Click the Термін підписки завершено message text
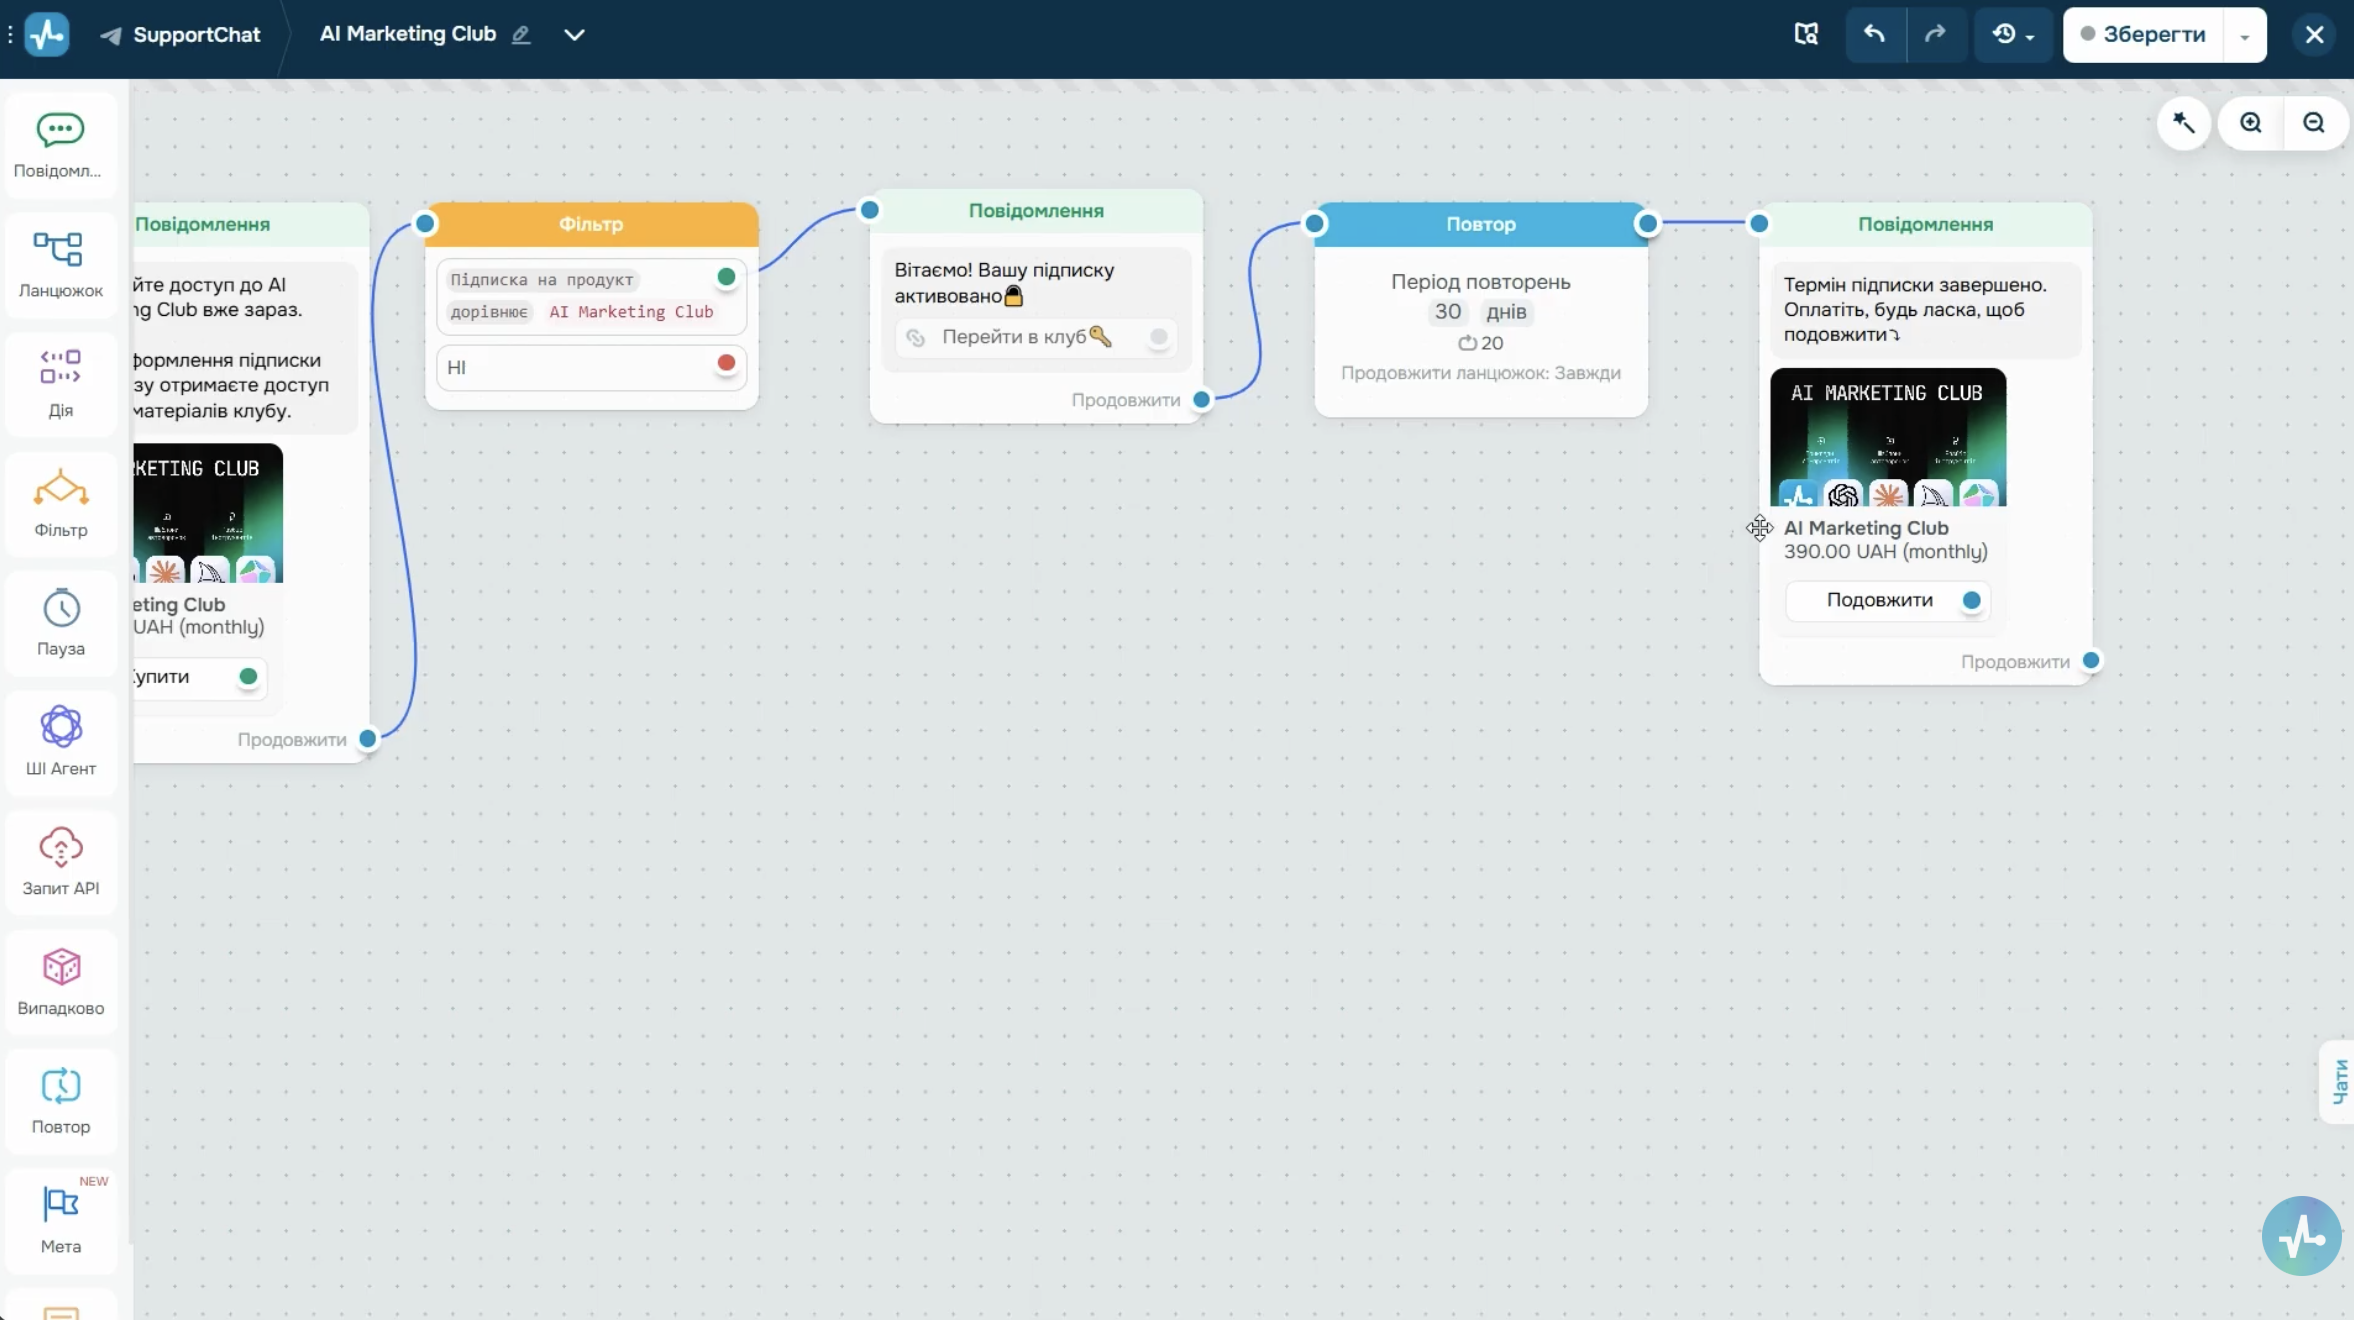The width and height of the screenshot is (2354, 1320). [x=1915, y=309]
